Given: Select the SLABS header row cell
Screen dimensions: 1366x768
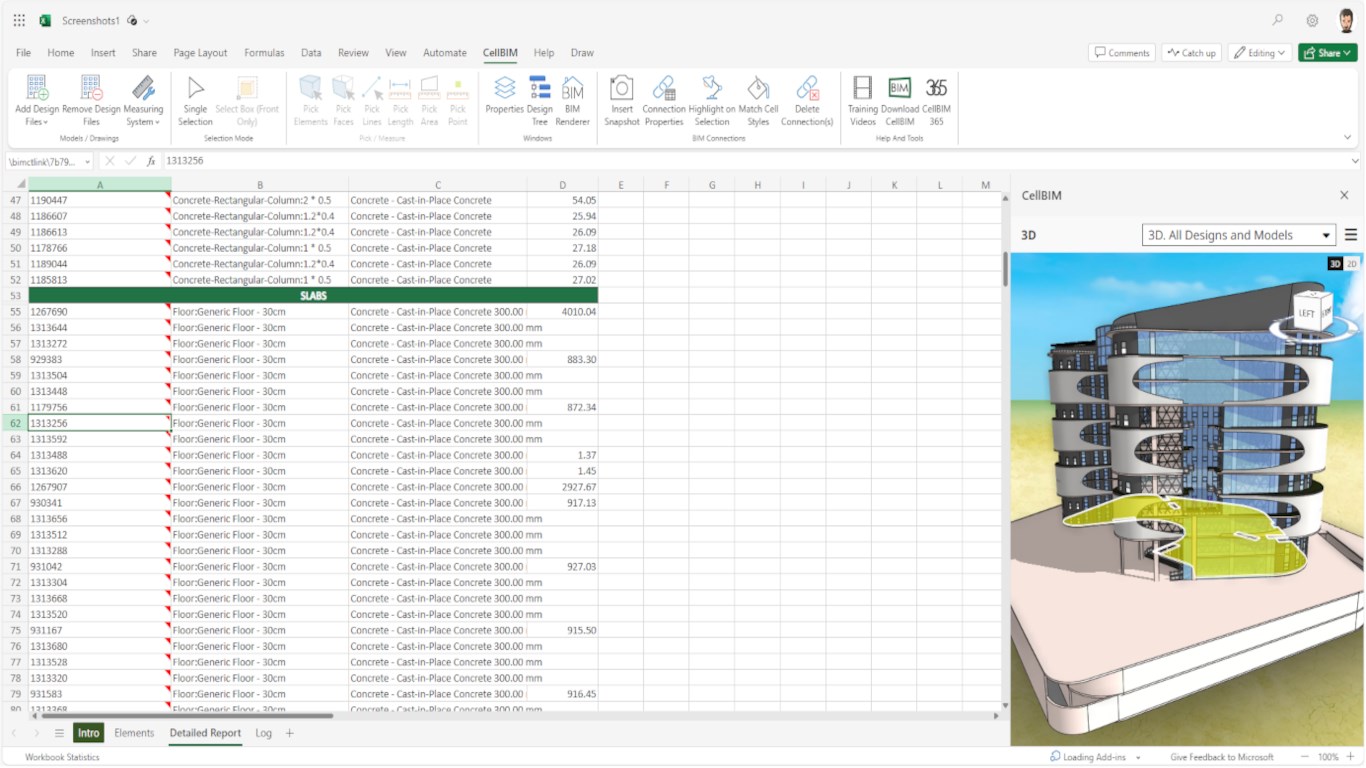Looking at the screenshot, I should coord(313,296).
